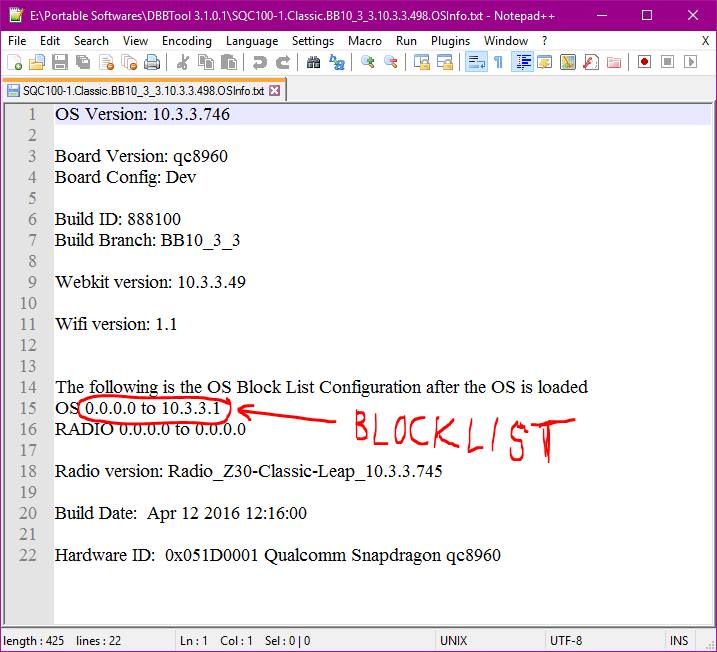Click the Print icon in toolbar

click(x=152, y=62)
